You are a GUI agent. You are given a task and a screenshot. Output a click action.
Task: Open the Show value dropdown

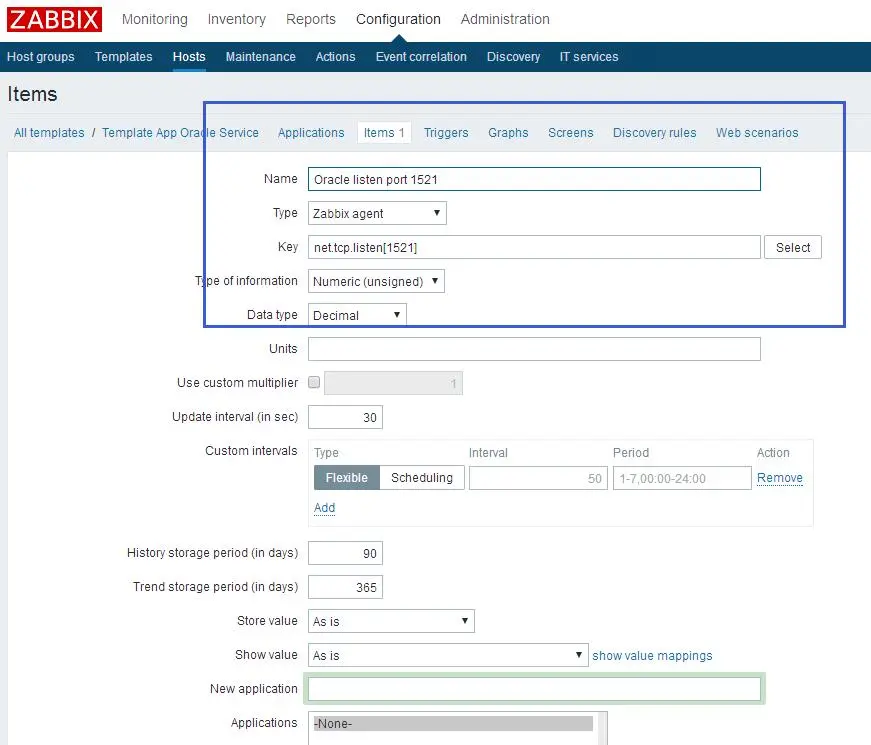click(448, 655)
